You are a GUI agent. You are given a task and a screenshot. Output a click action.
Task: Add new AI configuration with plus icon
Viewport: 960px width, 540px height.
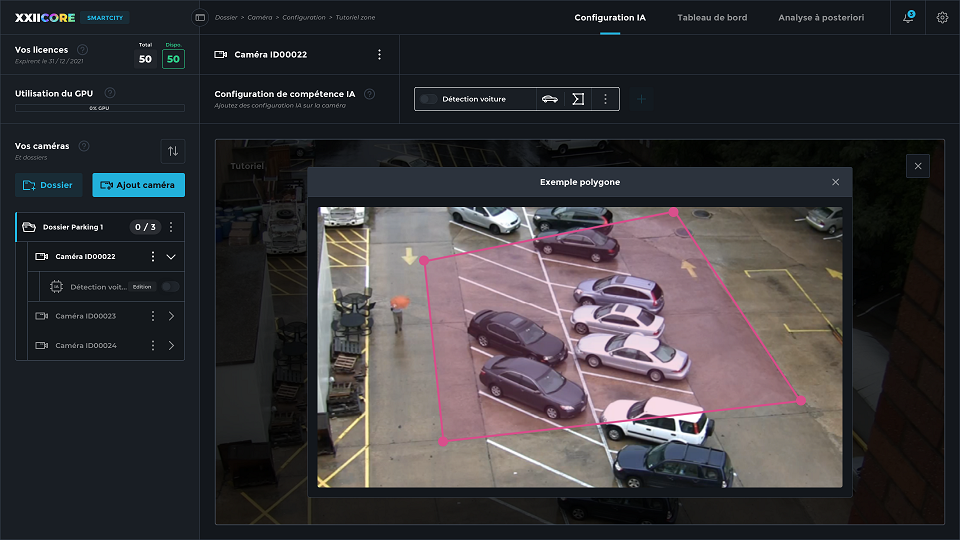(x=642, y=99)
